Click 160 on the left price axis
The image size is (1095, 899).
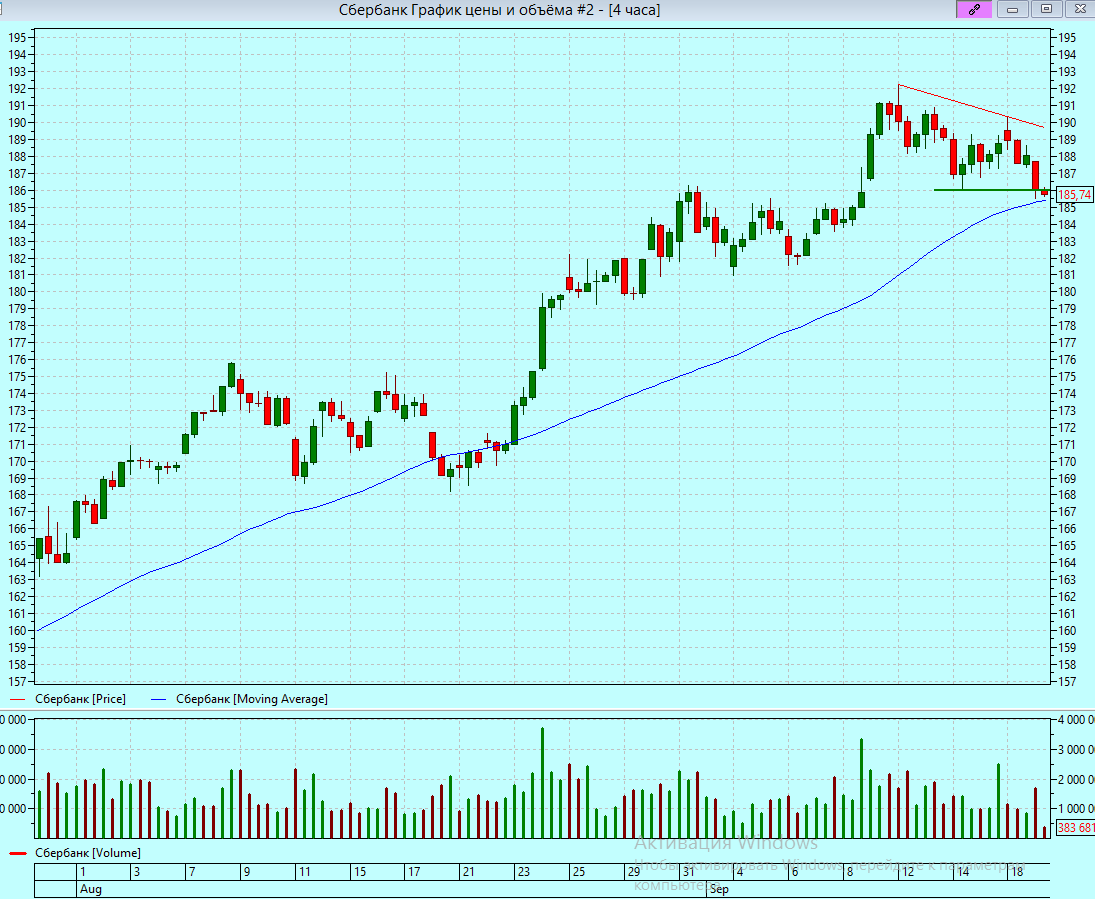pyautogui.click(x=17, y=630)
